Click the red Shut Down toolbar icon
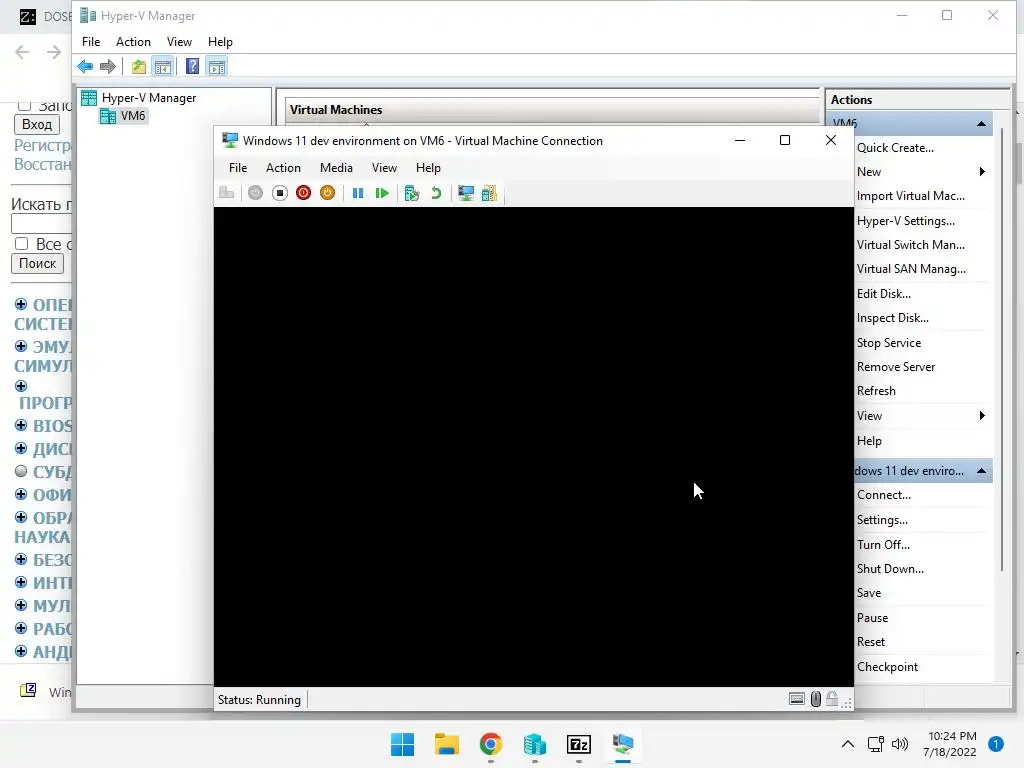Screen dimensions: 1024x768 [x=304, y=193]
